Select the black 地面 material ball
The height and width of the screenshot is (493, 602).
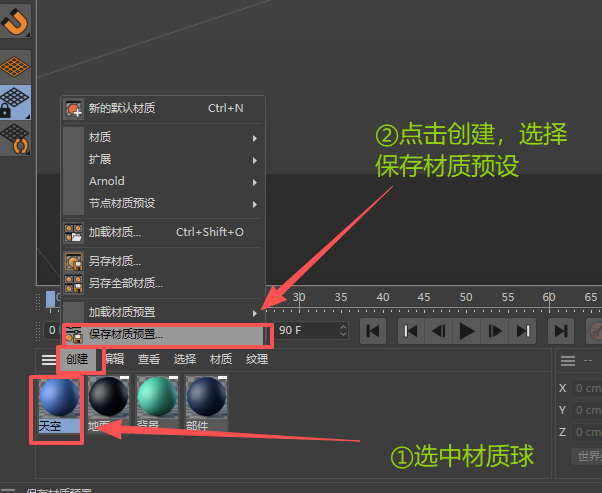[x=109, y=404]
